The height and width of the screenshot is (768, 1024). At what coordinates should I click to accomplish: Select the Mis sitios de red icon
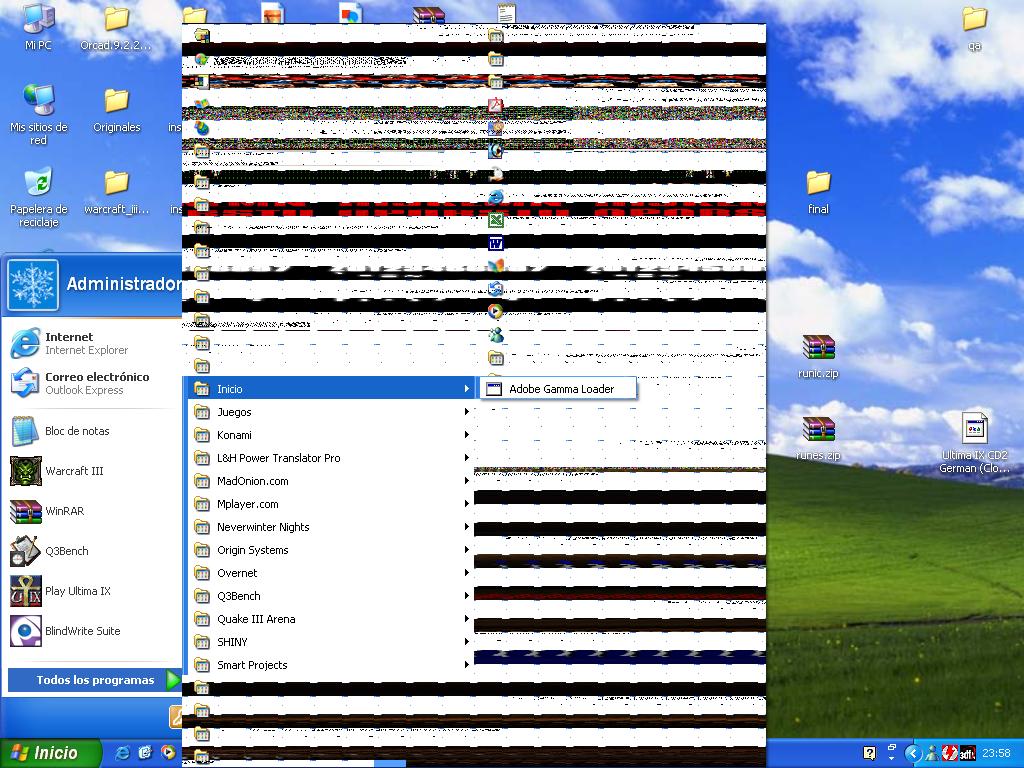39,115
